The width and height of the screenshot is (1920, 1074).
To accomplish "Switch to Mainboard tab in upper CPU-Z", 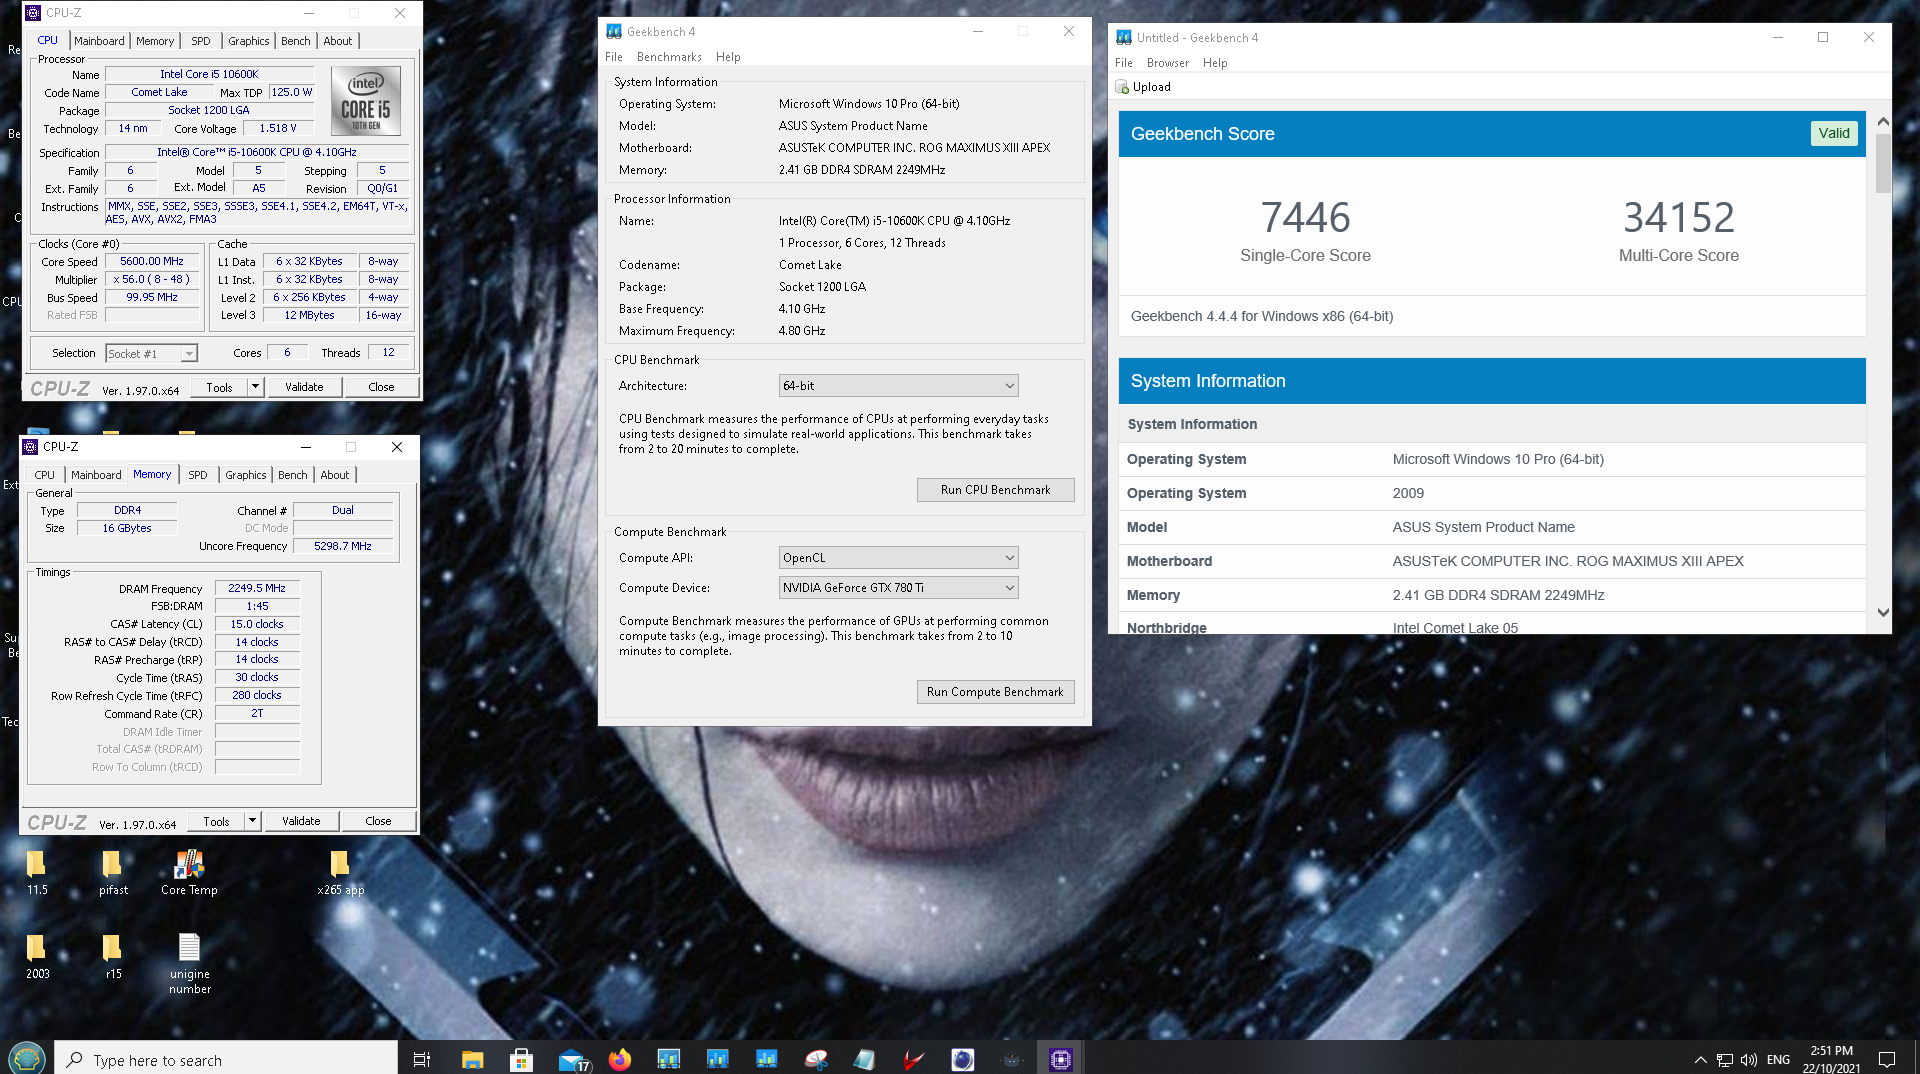I will (99, 41).
